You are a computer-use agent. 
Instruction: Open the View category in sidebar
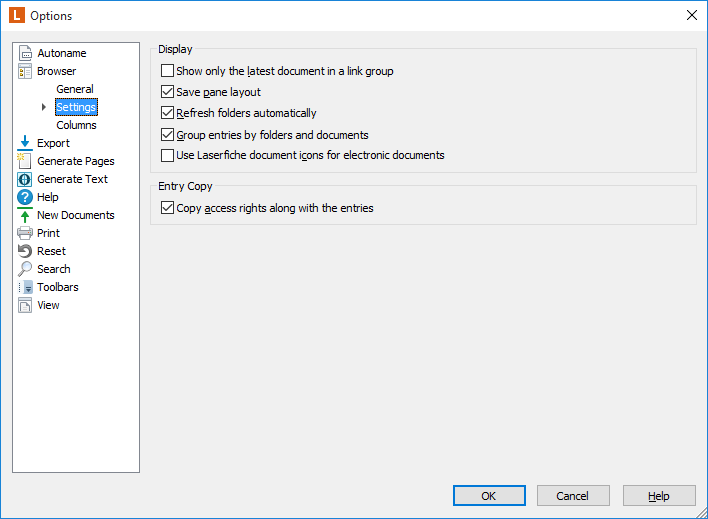(48, 305)
